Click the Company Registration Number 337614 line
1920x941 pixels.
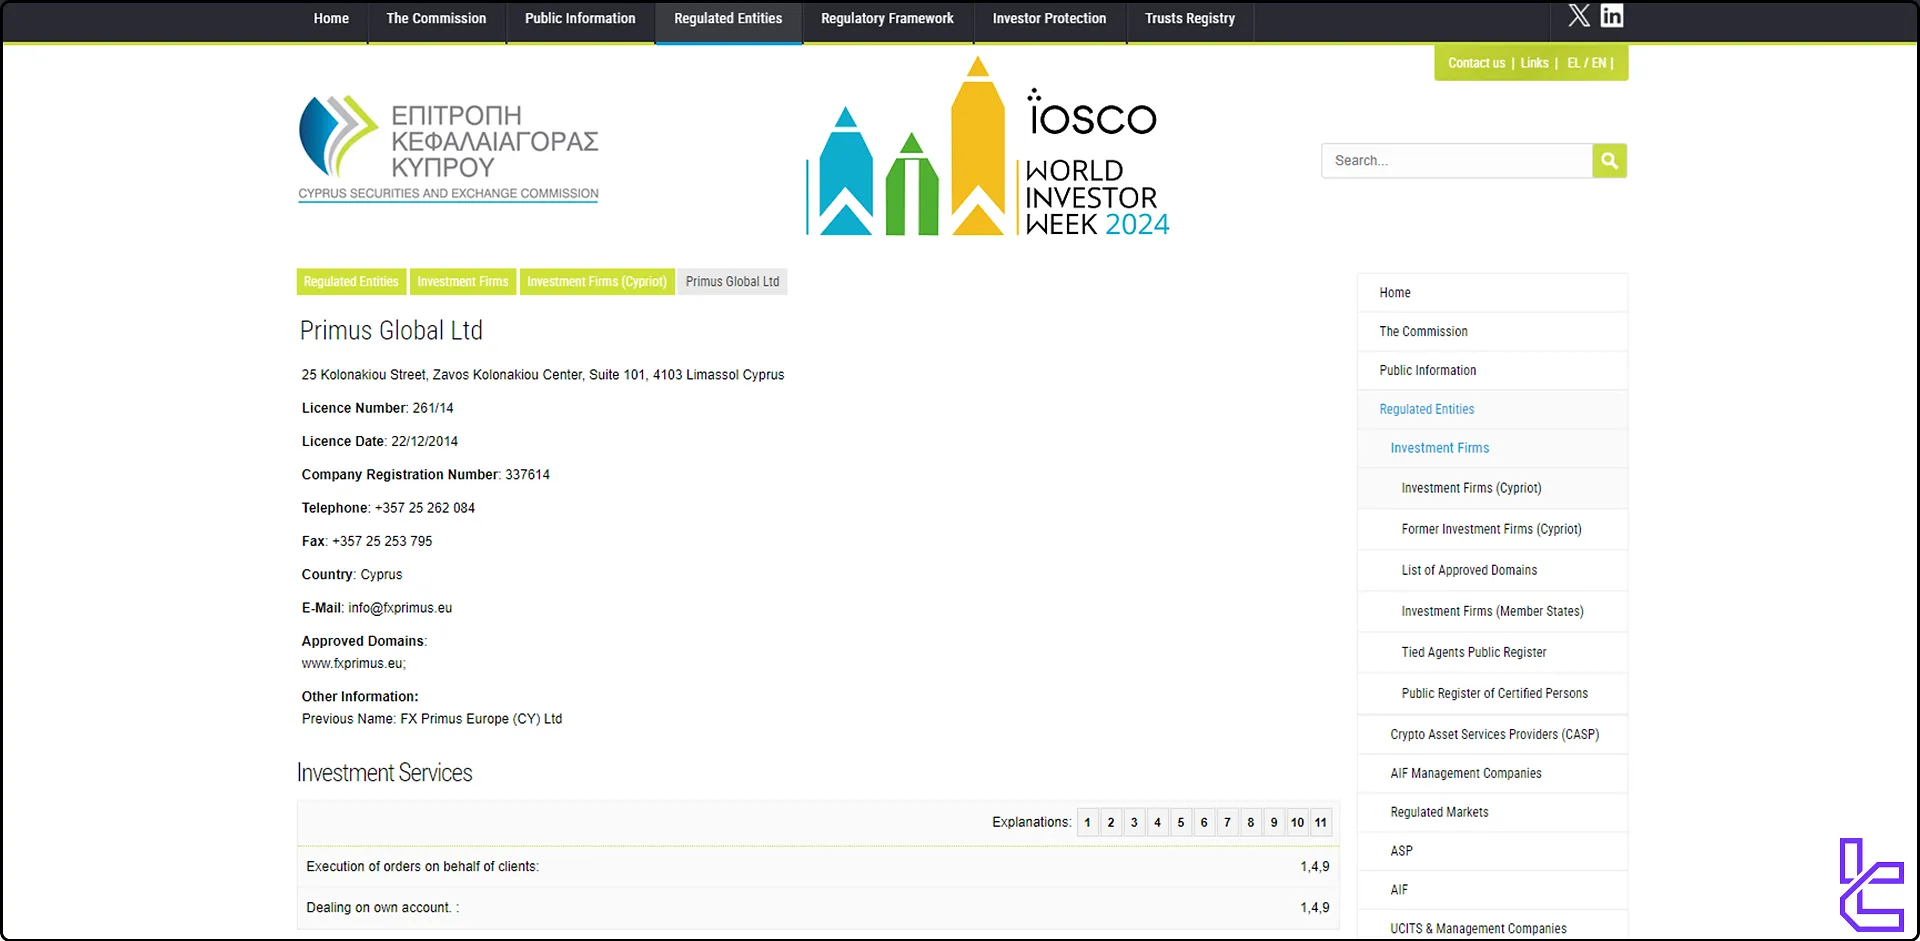click(x=425, y=475)
